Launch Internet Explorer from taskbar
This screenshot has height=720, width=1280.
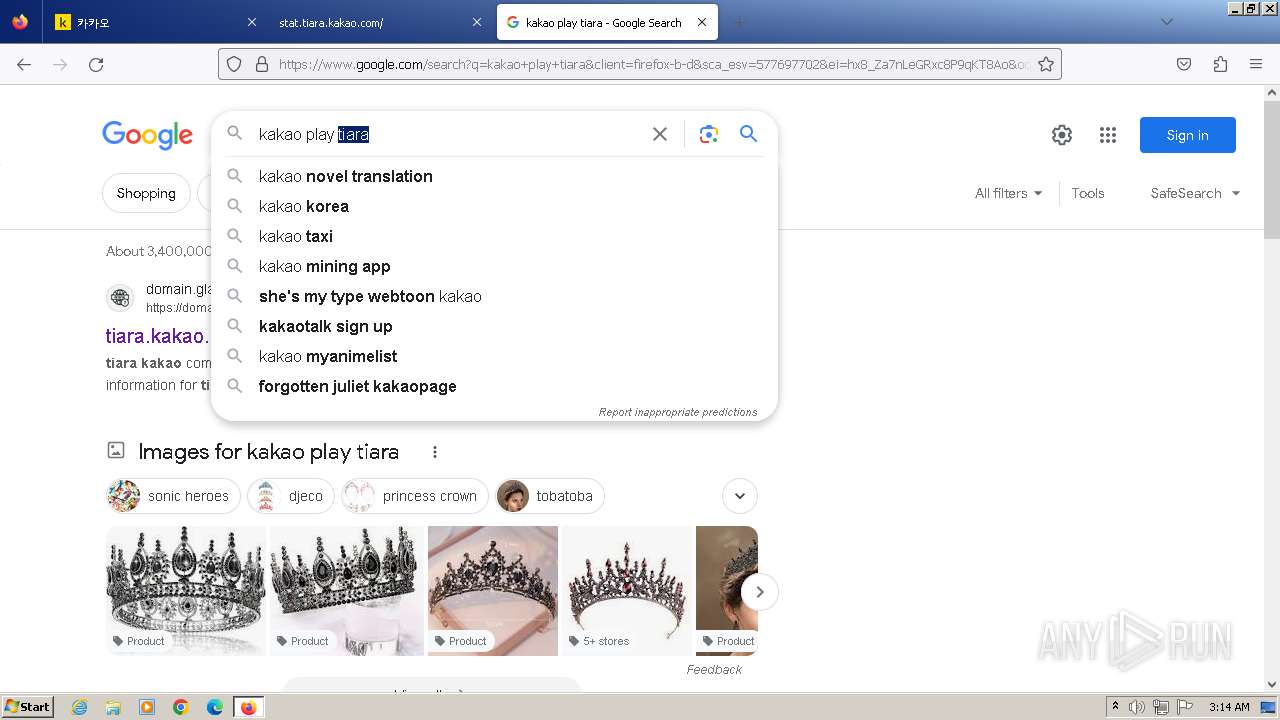coord(79,707)
